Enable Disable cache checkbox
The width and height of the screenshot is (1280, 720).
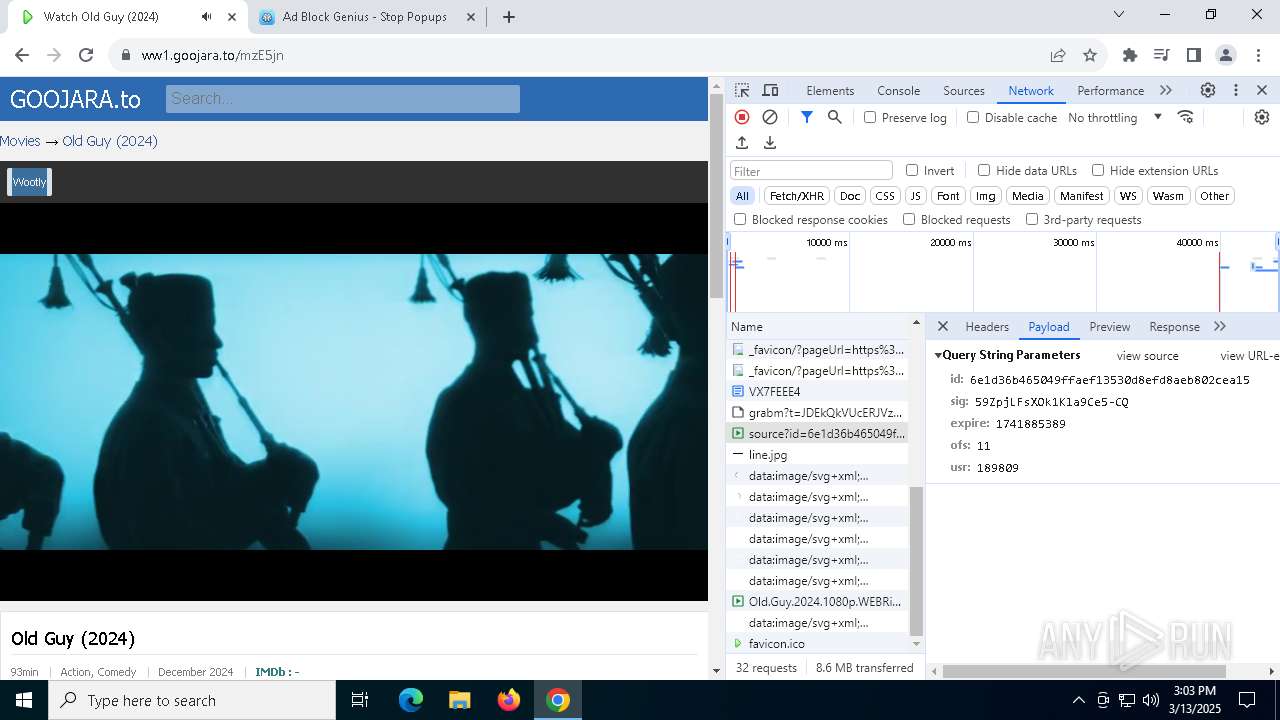coord(973,117)
